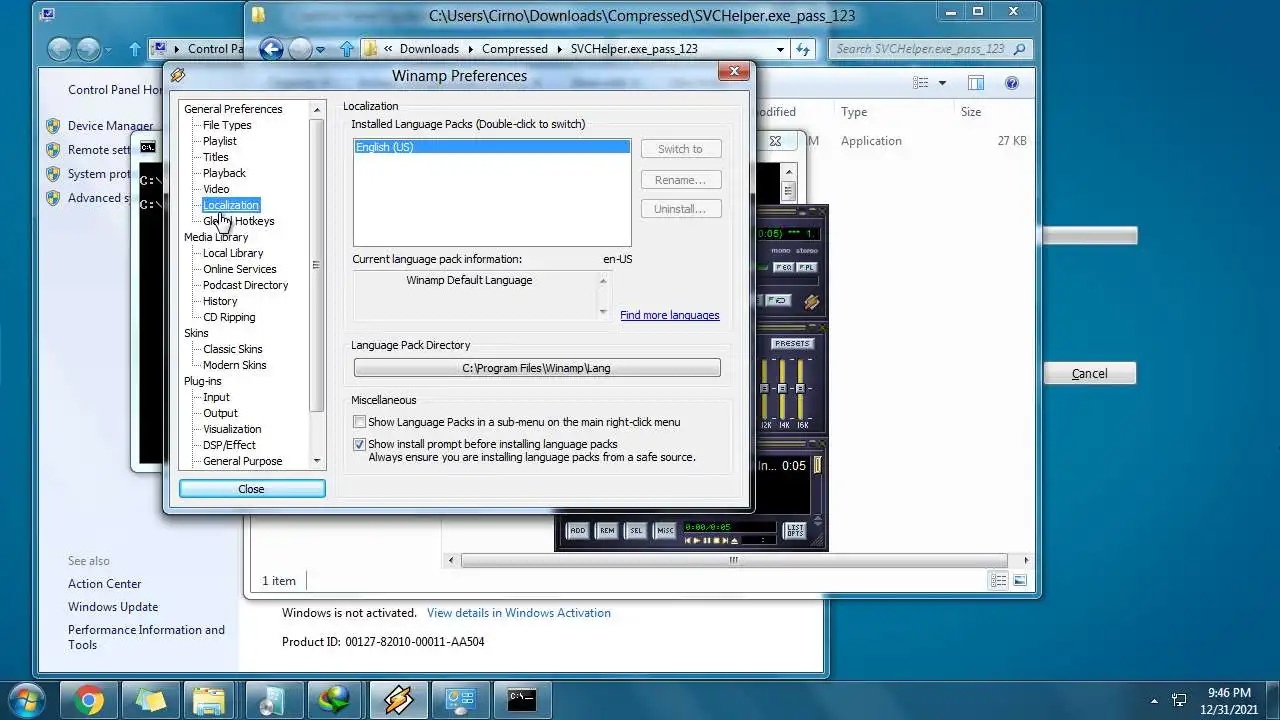Open Explorer help with the question mark icon

[x=1012, y=83]
